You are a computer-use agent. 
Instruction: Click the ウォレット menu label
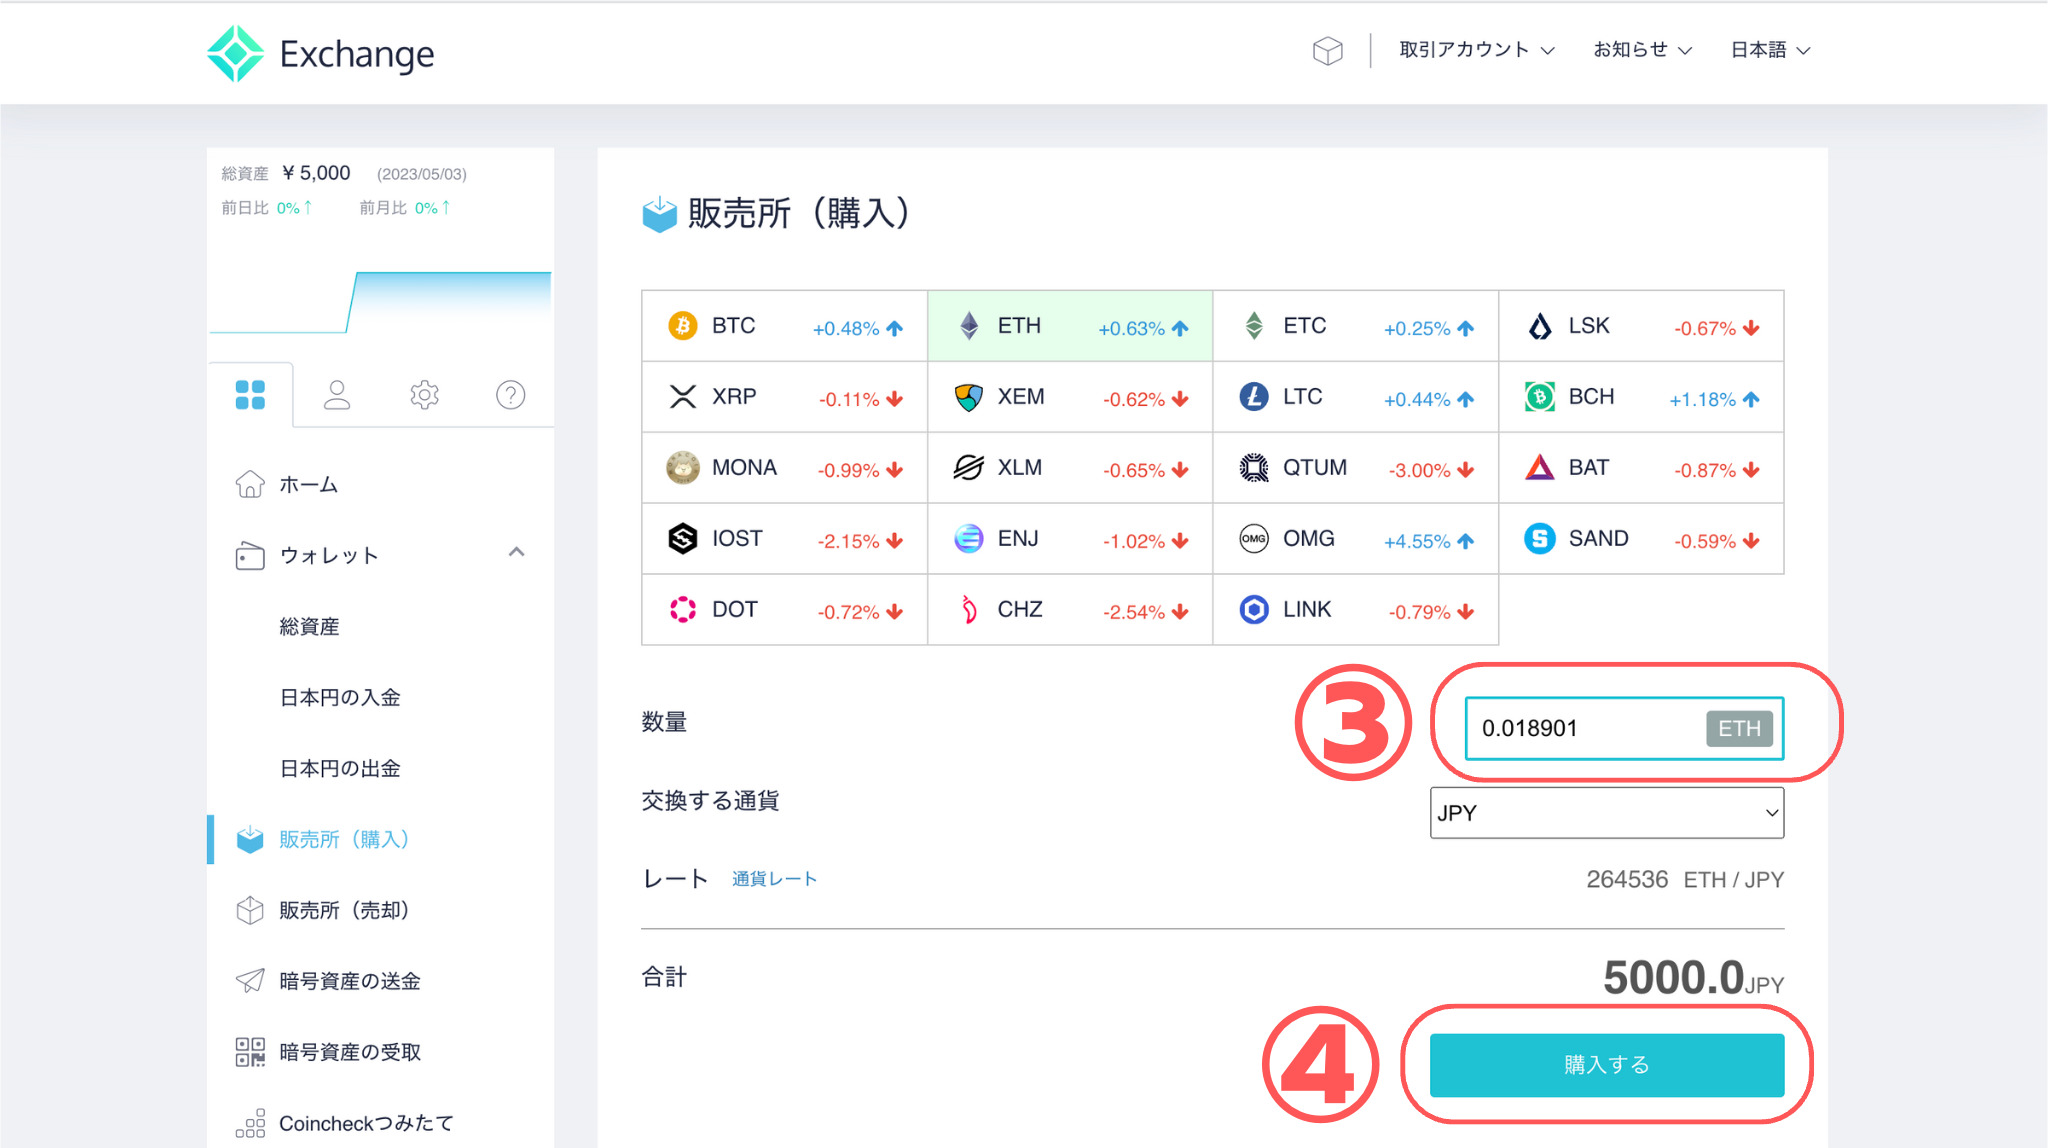click(x=328, y=556)
